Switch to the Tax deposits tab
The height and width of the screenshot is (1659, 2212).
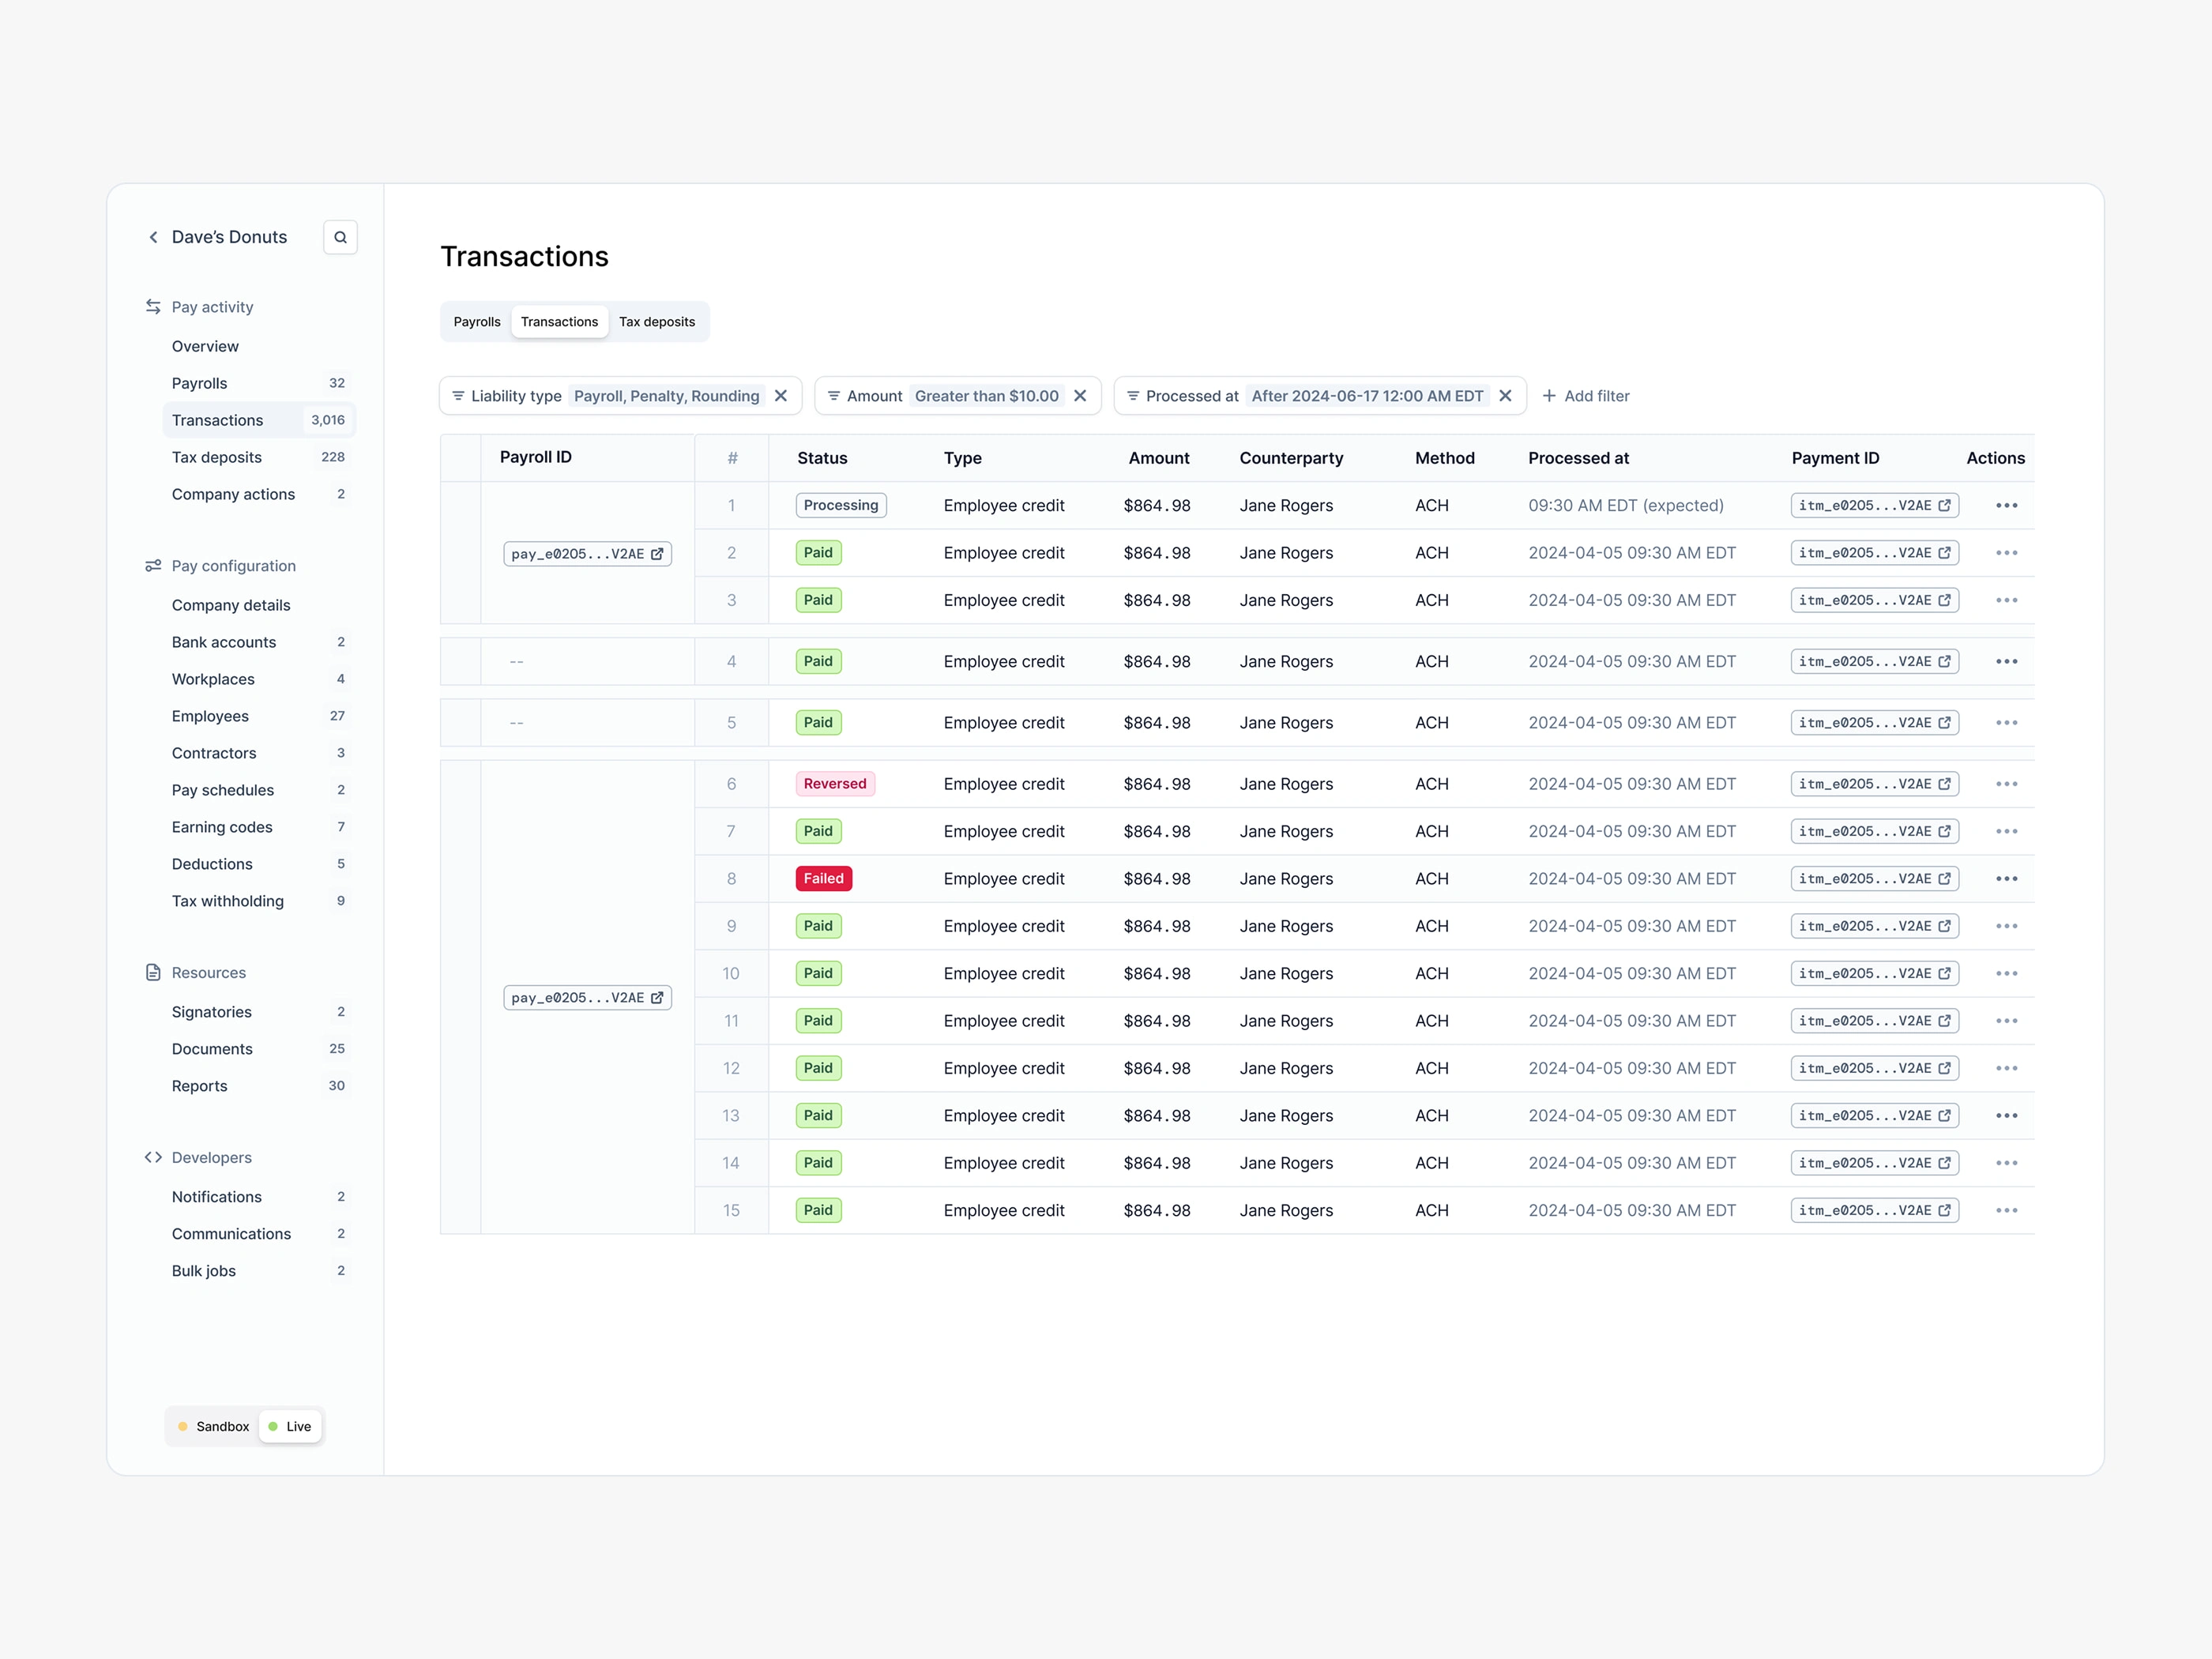point(656,322)
